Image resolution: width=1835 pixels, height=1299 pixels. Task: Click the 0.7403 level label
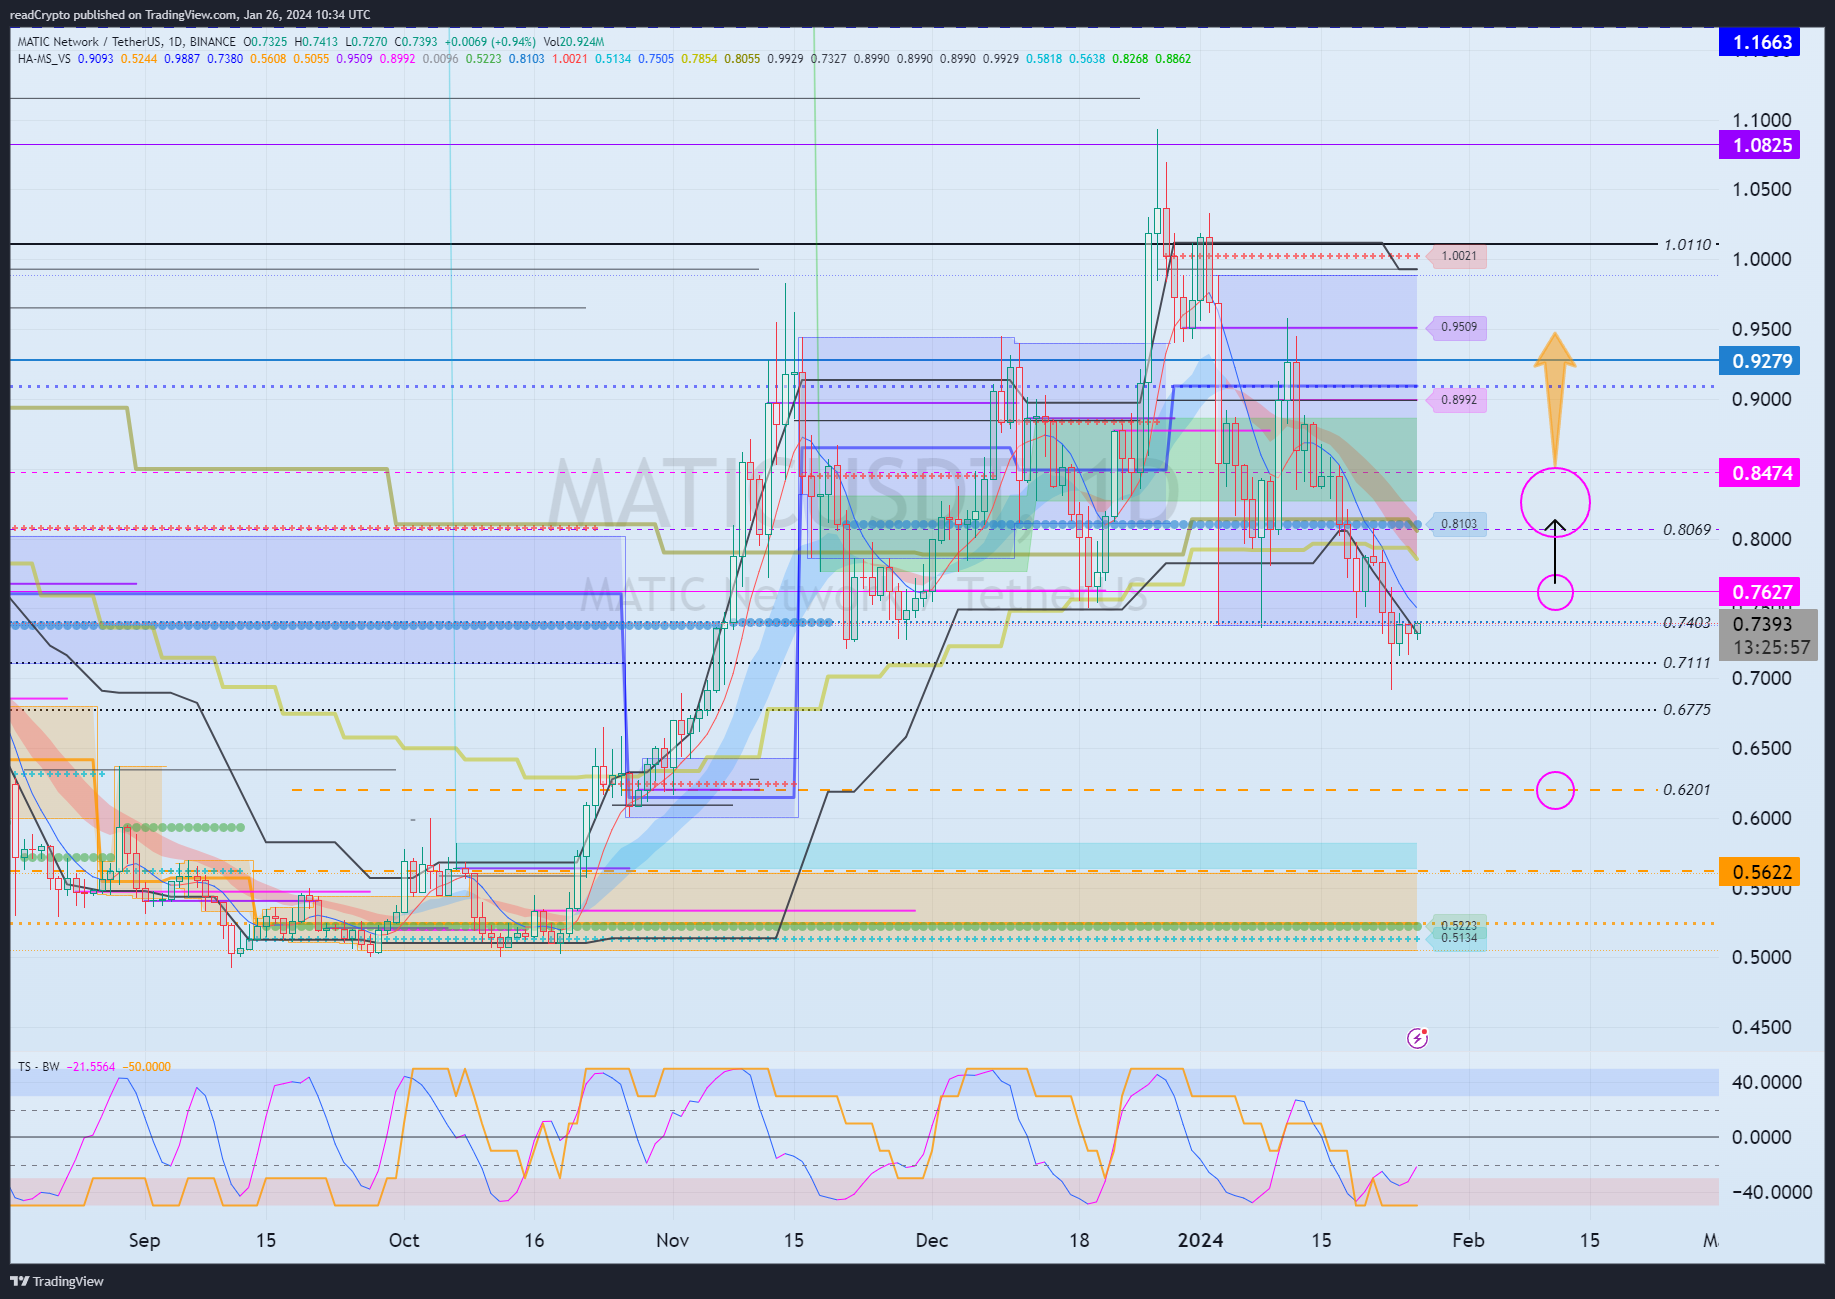1687,623
